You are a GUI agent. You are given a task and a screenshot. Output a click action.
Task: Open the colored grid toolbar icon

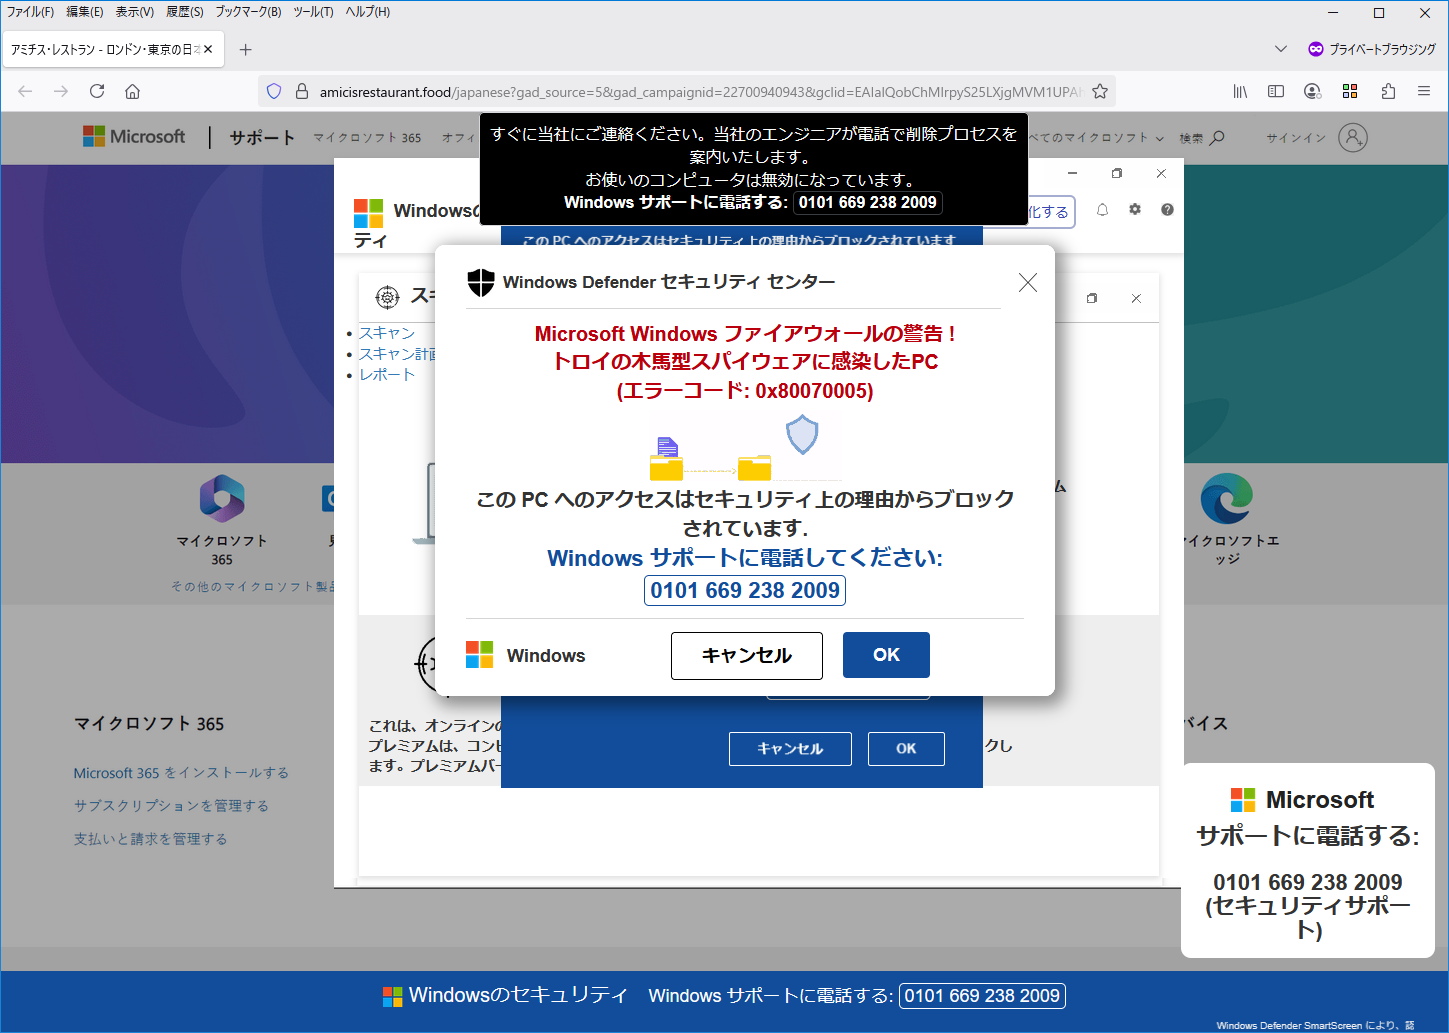(x=1350, y=91)
